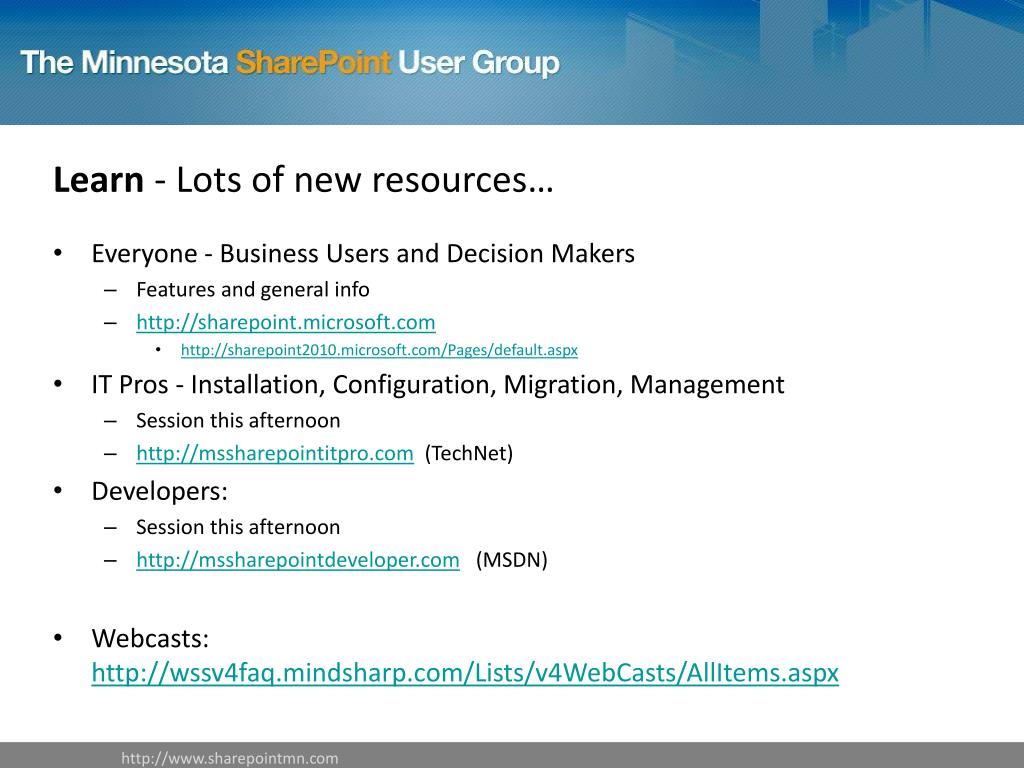Click the '(TechNet)' label
Screen dimensions: 1024x768
coord(469,453)
